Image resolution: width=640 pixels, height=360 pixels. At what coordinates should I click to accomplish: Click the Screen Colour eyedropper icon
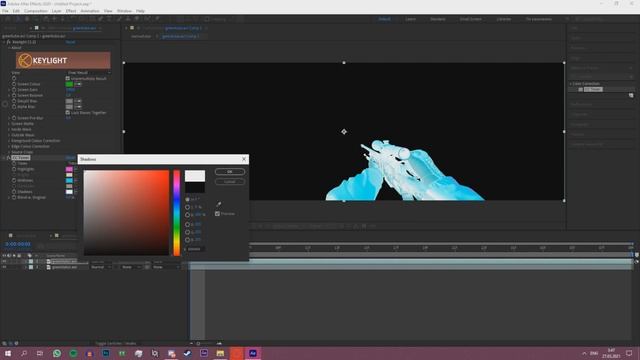(78, 84)
